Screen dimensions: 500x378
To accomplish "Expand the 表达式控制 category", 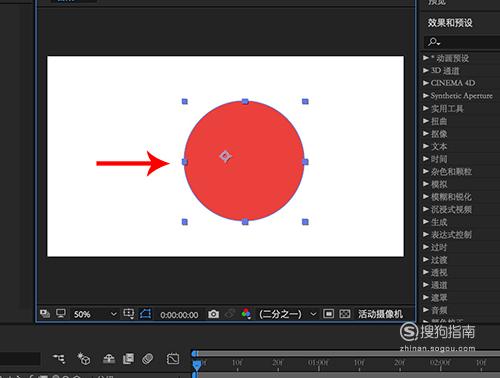I will tap(426, 234).
